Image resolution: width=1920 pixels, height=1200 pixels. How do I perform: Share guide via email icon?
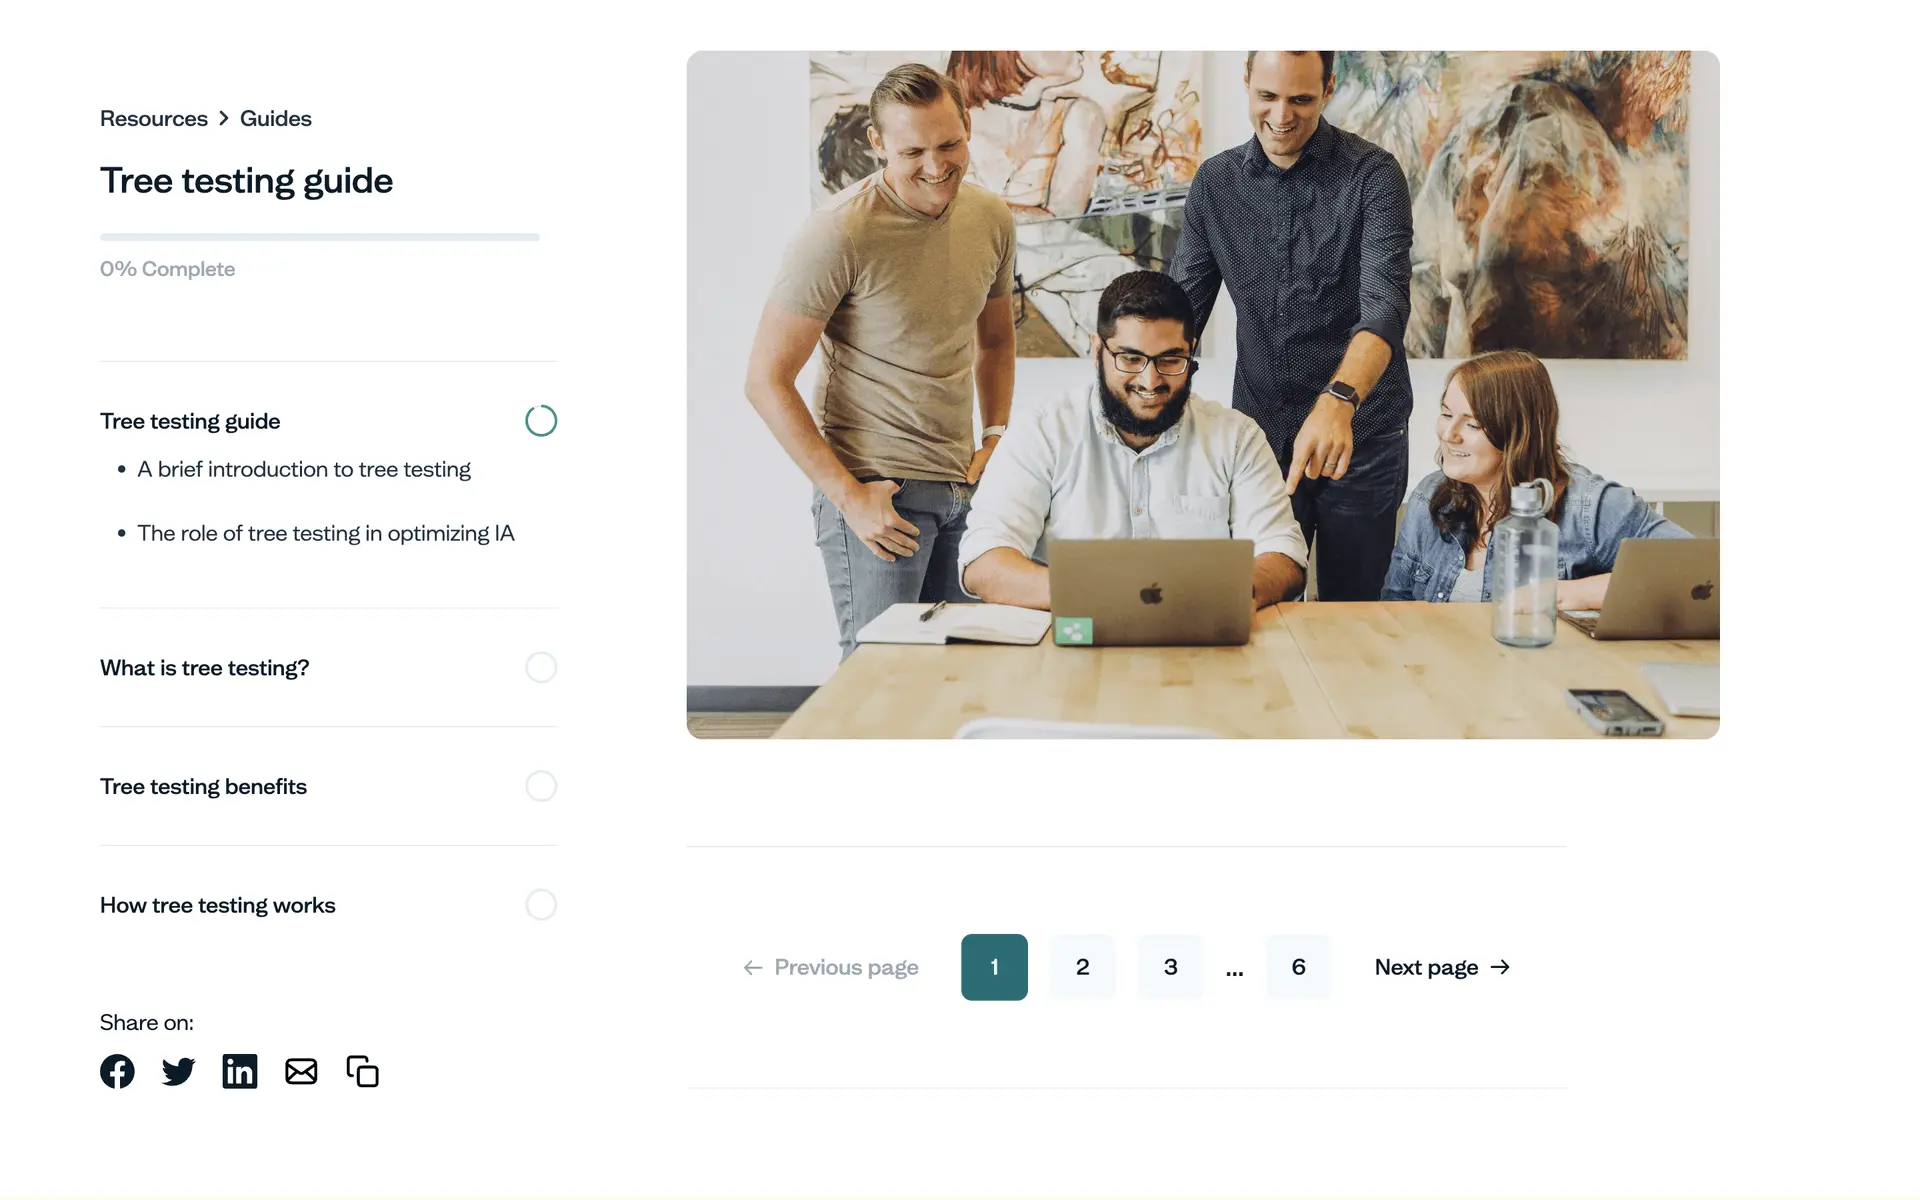(x=301, y=1071)
